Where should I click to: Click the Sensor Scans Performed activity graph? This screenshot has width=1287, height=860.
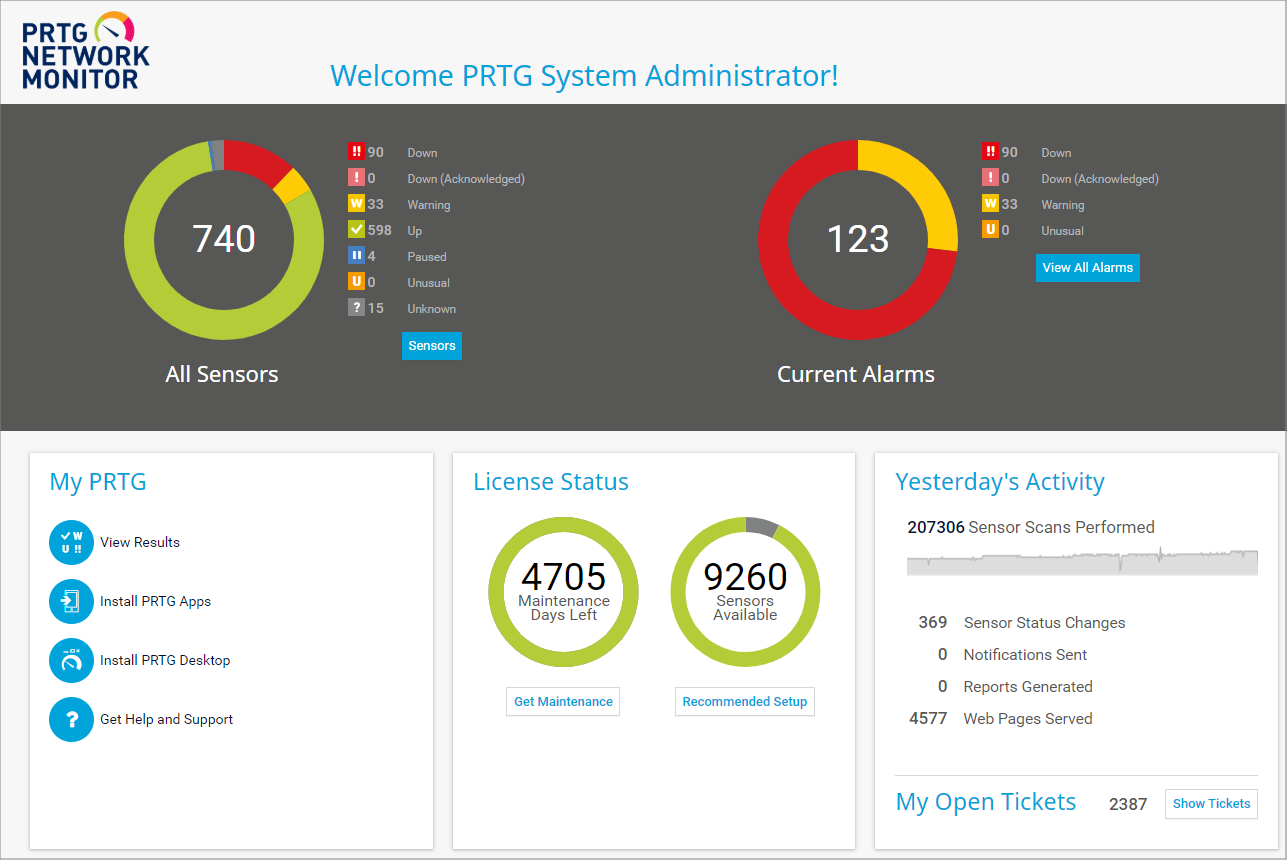click(x=1082, y=561)
